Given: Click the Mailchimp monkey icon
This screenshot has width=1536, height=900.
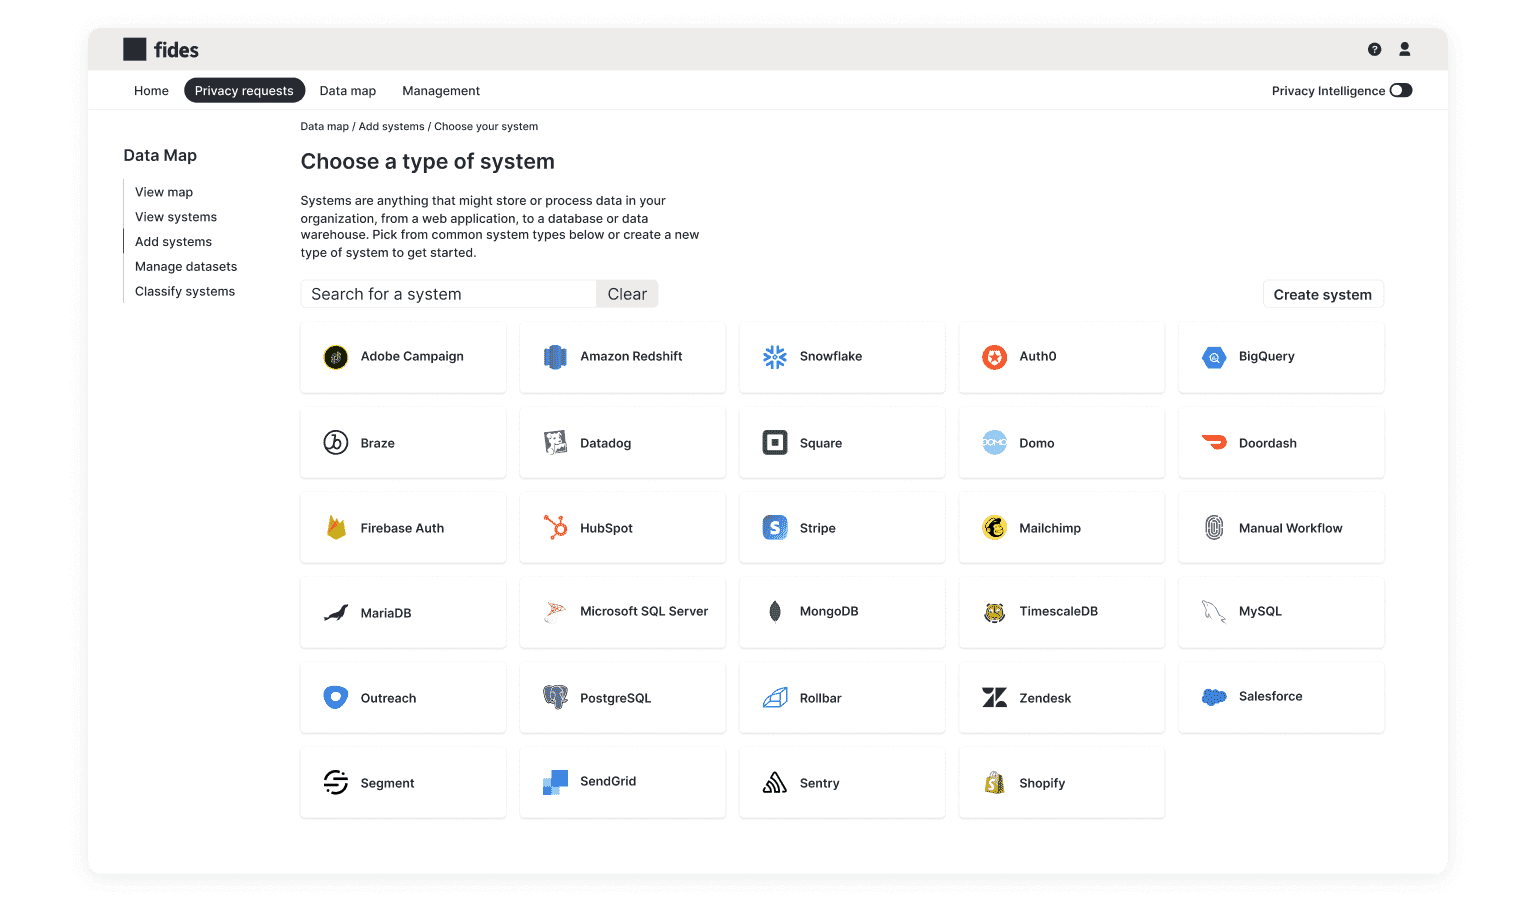Looking at the screenshot, I should (x=994, y=527).
